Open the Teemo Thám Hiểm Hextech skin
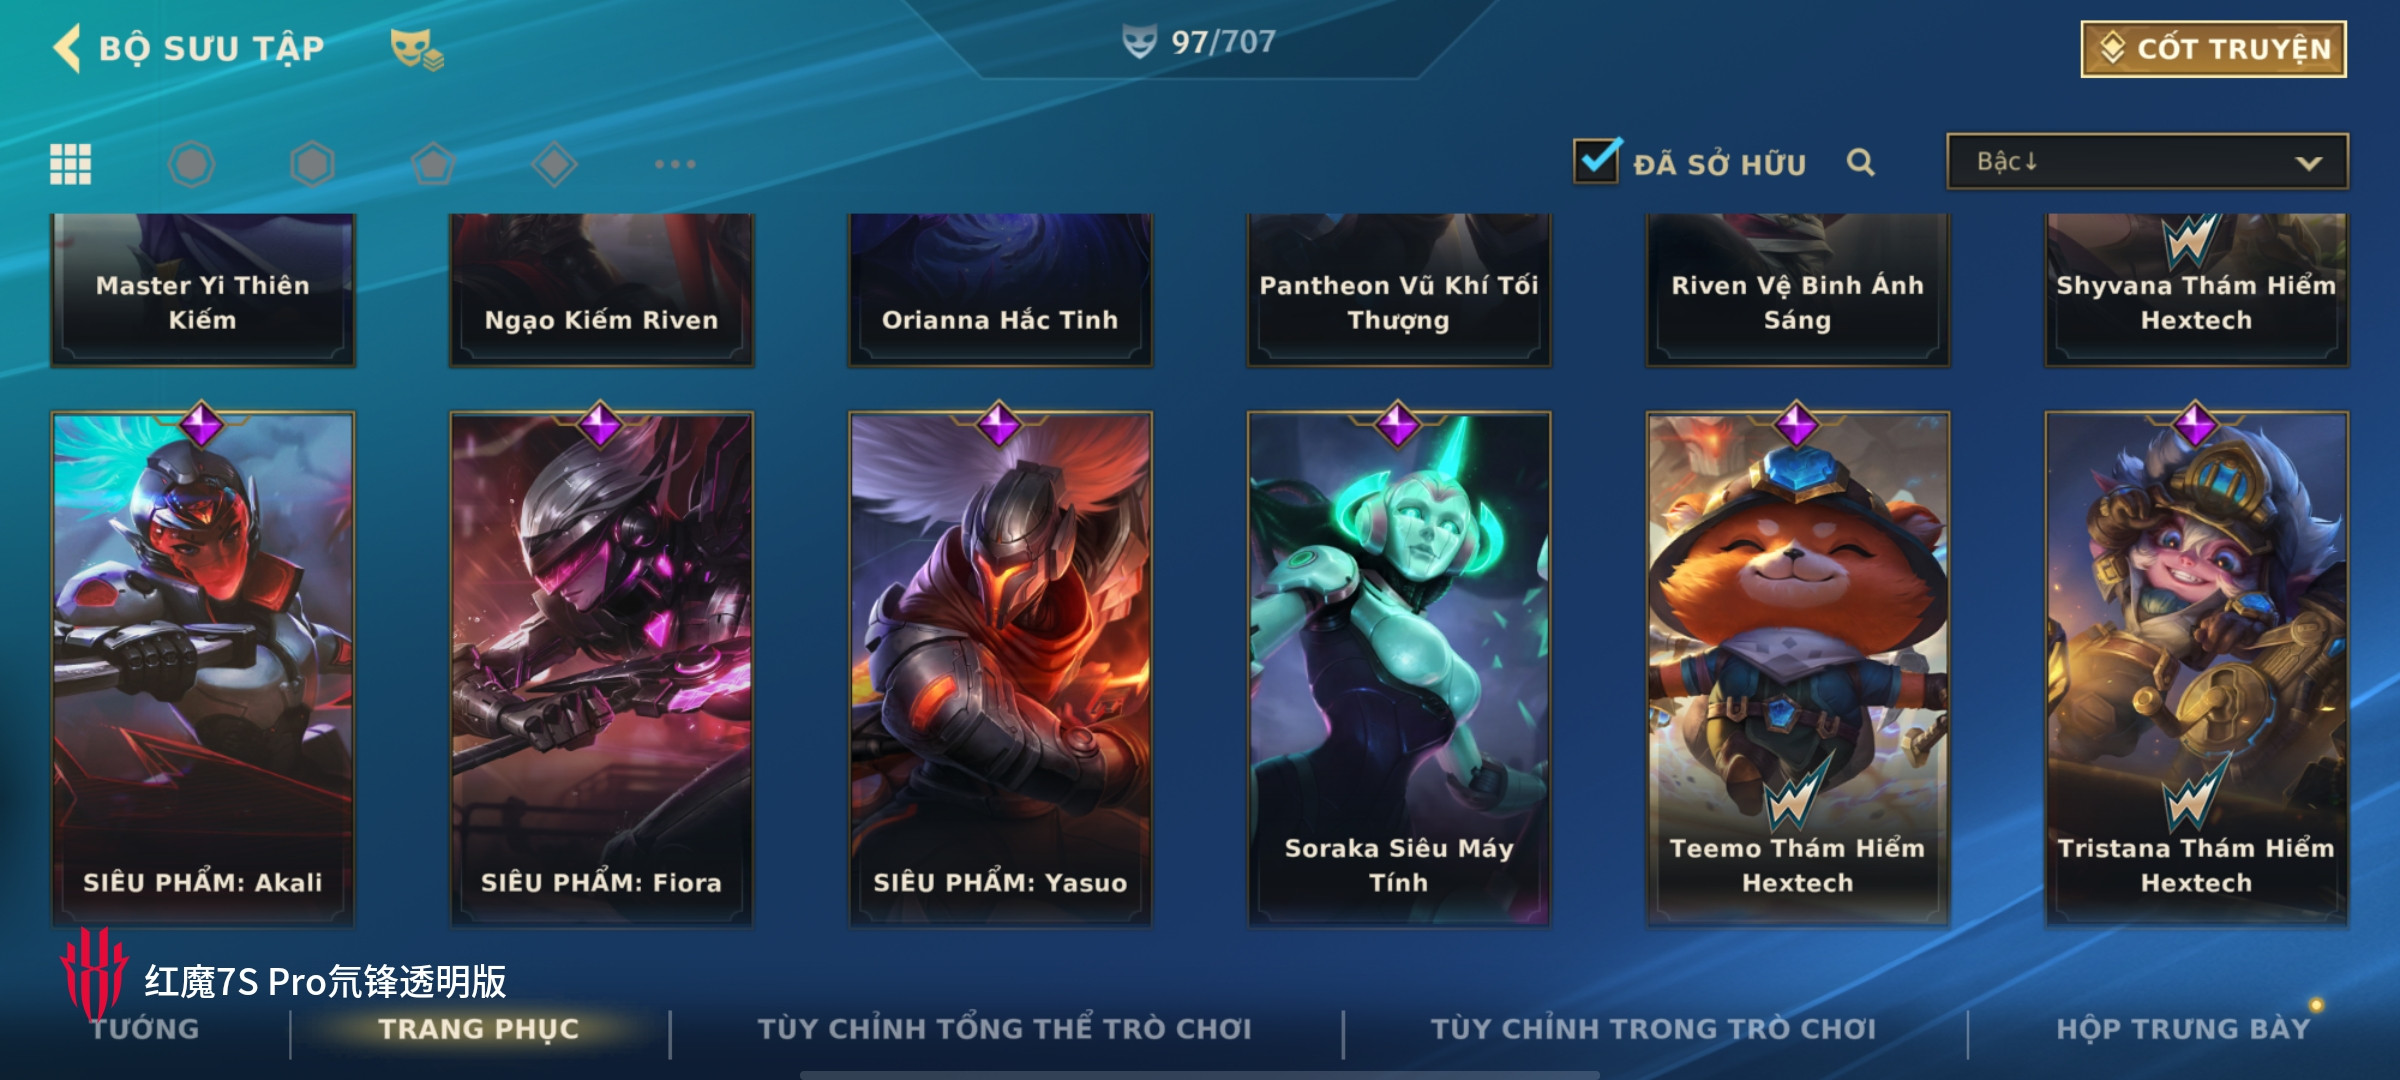The height and width of the screenshot is (1080, 2400). (x=1797, y=667)
